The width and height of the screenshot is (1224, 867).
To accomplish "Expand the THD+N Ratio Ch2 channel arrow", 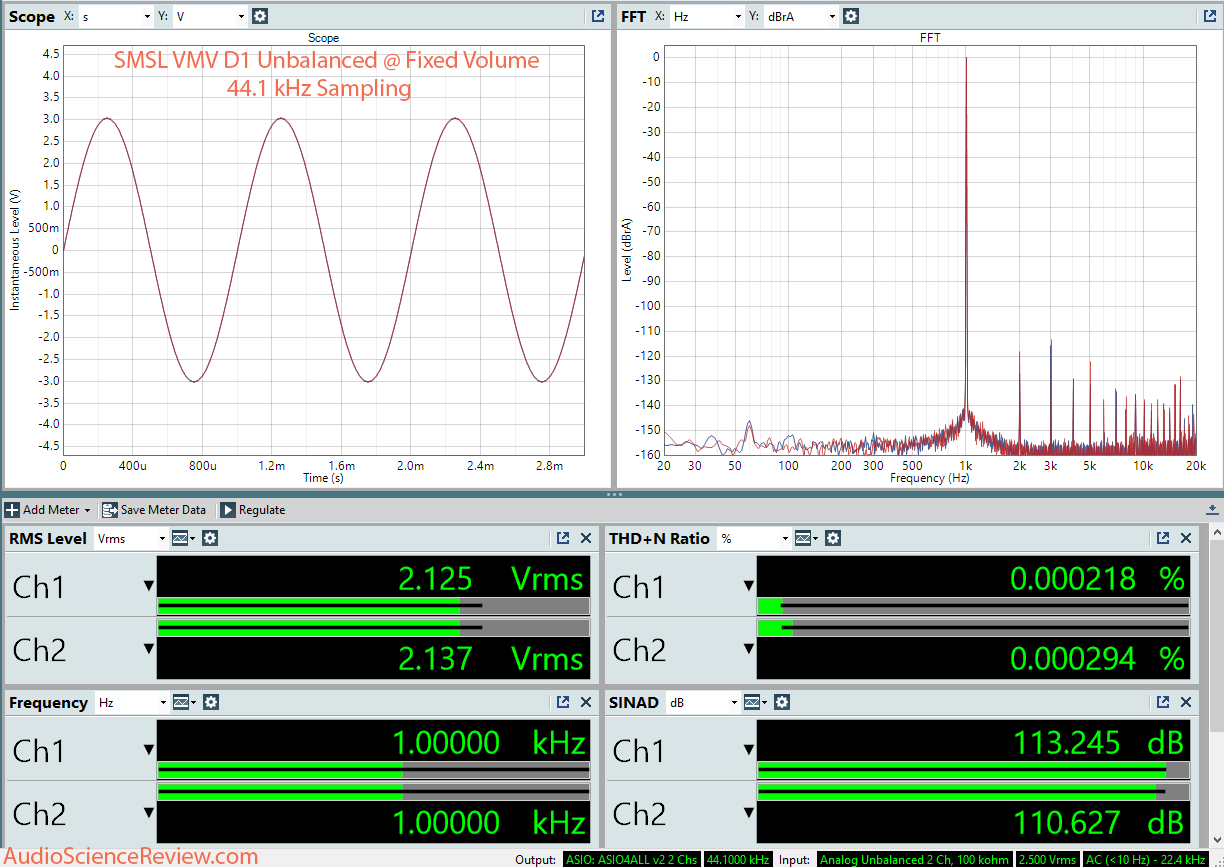I will [749, 648].
